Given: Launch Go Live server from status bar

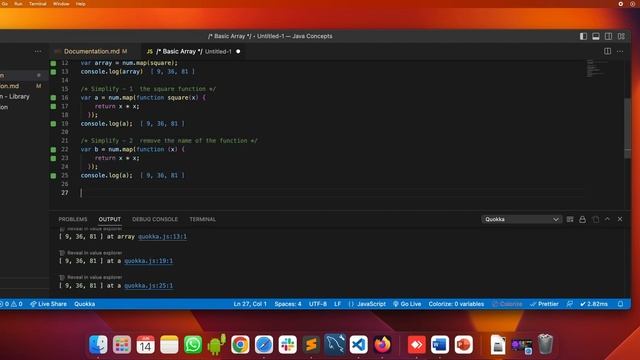Looking at the screenshot, I should pyautogui.click(x=407, y=304).
